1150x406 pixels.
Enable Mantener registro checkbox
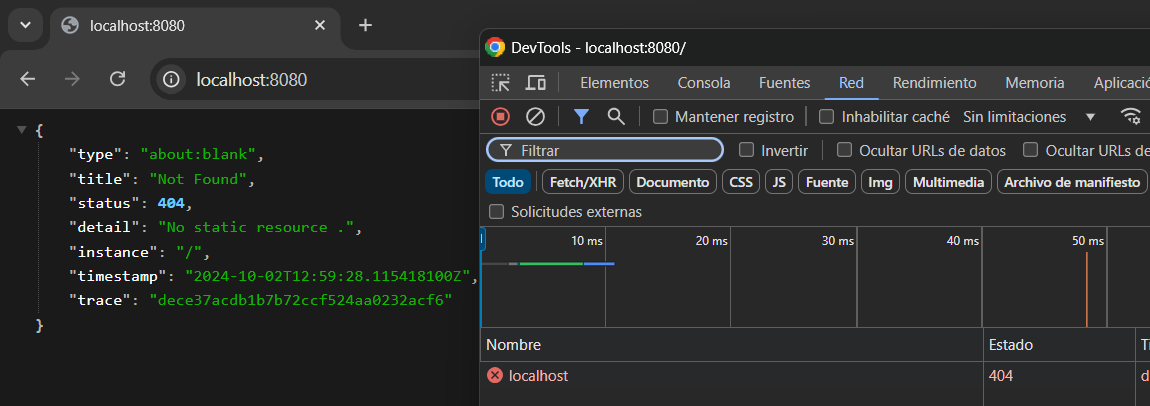[661, 117]
